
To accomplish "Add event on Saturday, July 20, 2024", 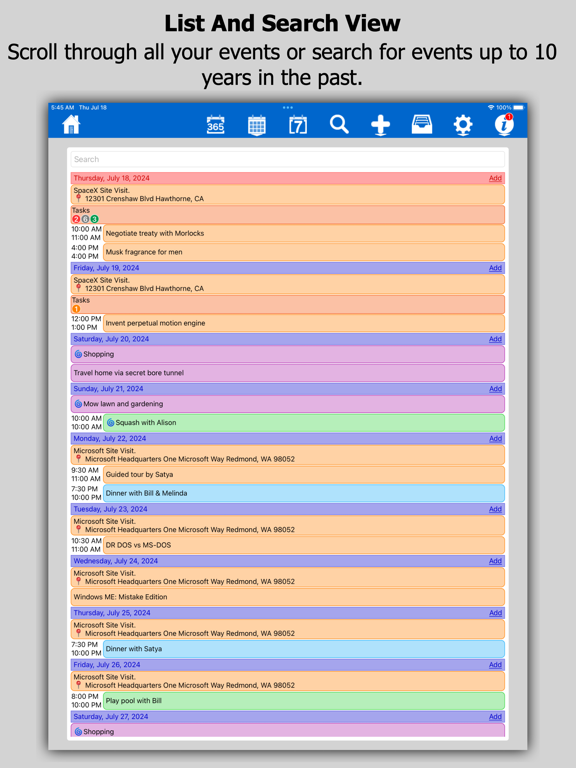I will pos(495,339).
